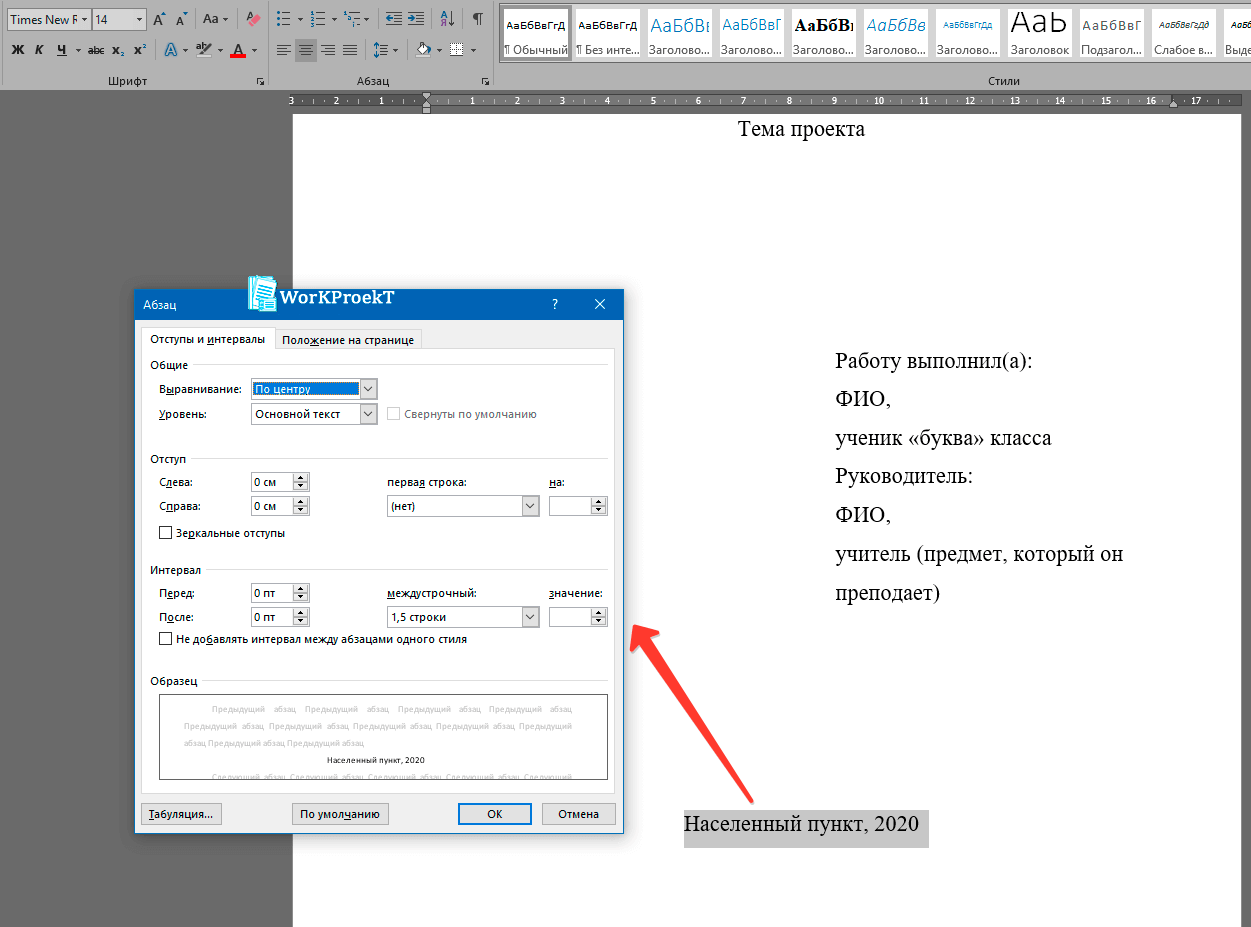
Task: Choose the 'Без интервала' style thumbnail
Action: pyautogui.click(x=607, y=34)
